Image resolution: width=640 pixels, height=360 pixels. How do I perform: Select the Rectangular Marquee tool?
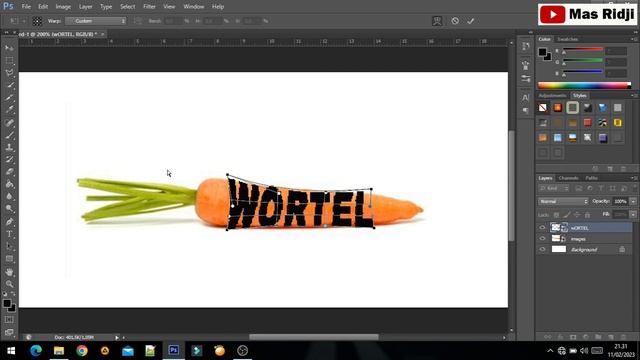pos(9,60)
